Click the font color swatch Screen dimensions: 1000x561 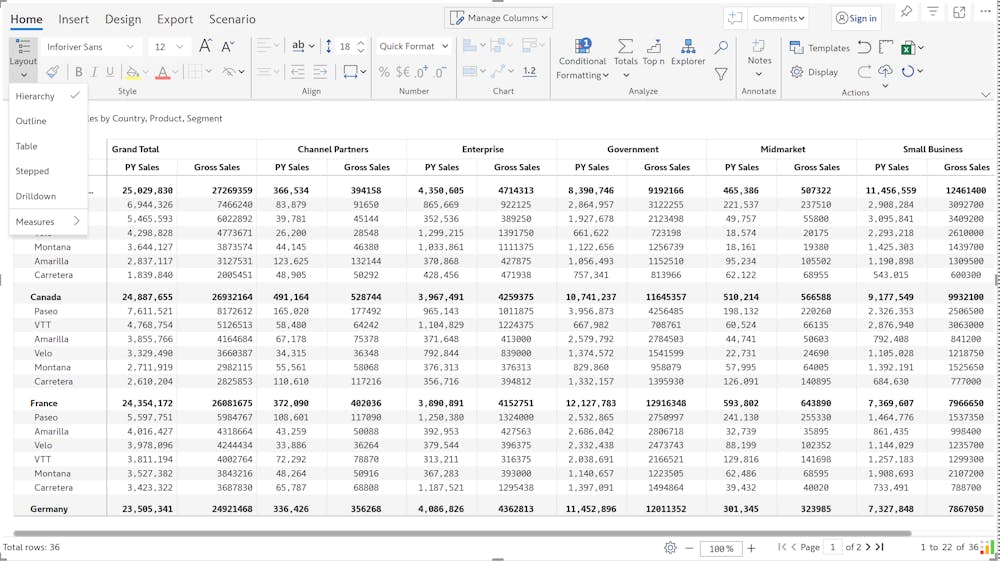[x=162, y=72]
